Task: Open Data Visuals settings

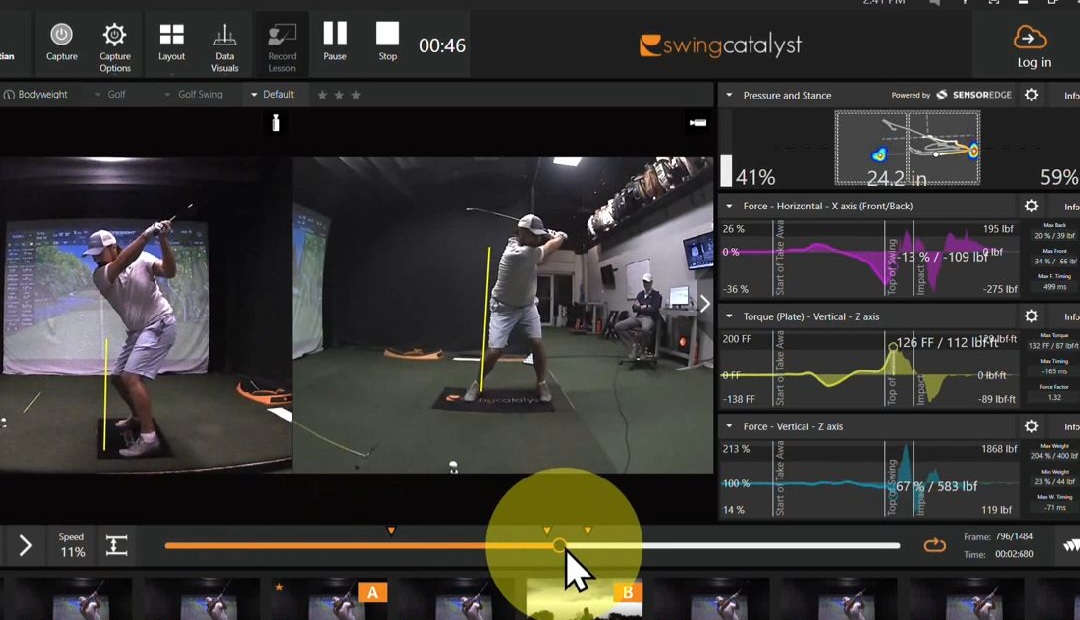Action: point(225,34)
